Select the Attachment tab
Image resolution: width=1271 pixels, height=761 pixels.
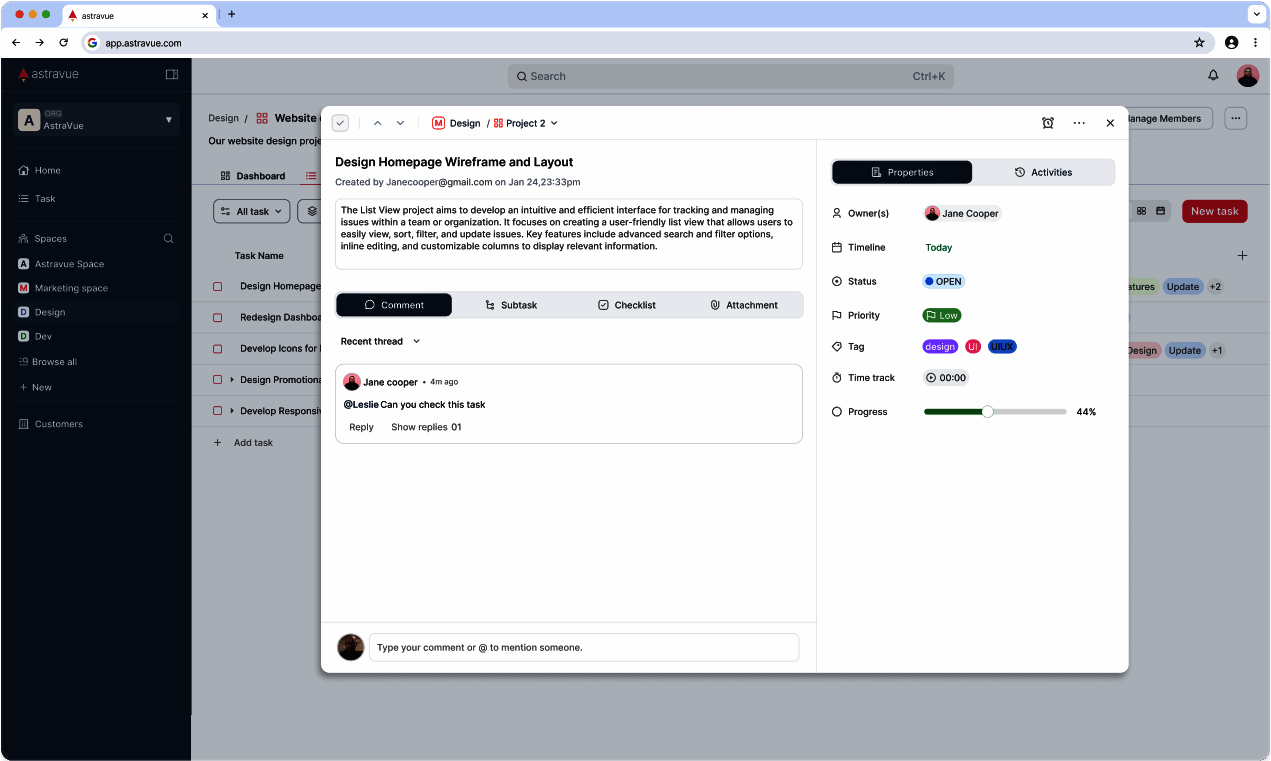click(744, 305)
